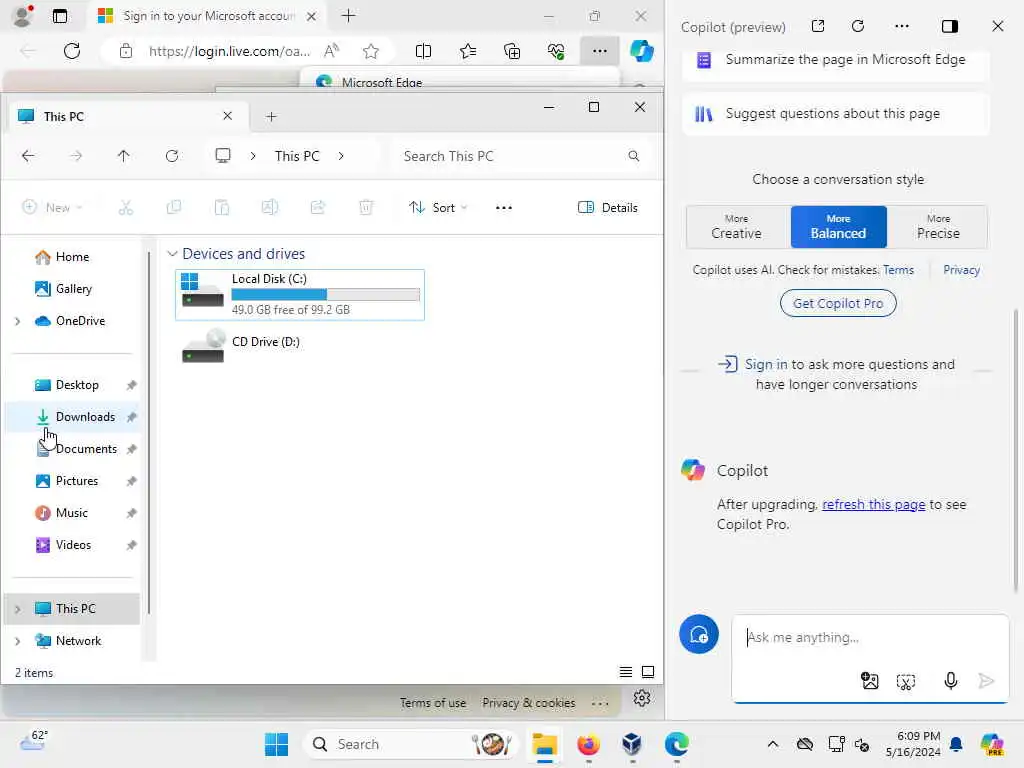Refresh File Explorer view
Viewport: 1024px width, 768px height.
click(172, 156)
